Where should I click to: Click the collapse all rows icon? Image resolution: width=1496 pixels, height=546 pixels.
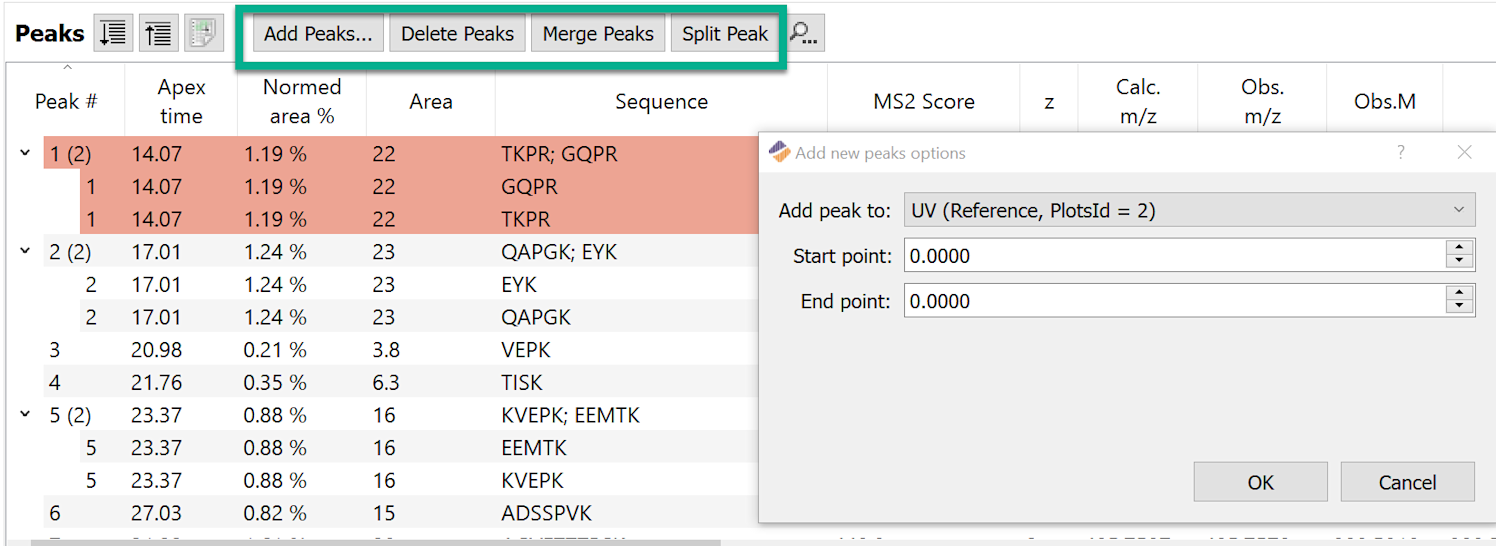pyautogui.click(x=158, y=34)
